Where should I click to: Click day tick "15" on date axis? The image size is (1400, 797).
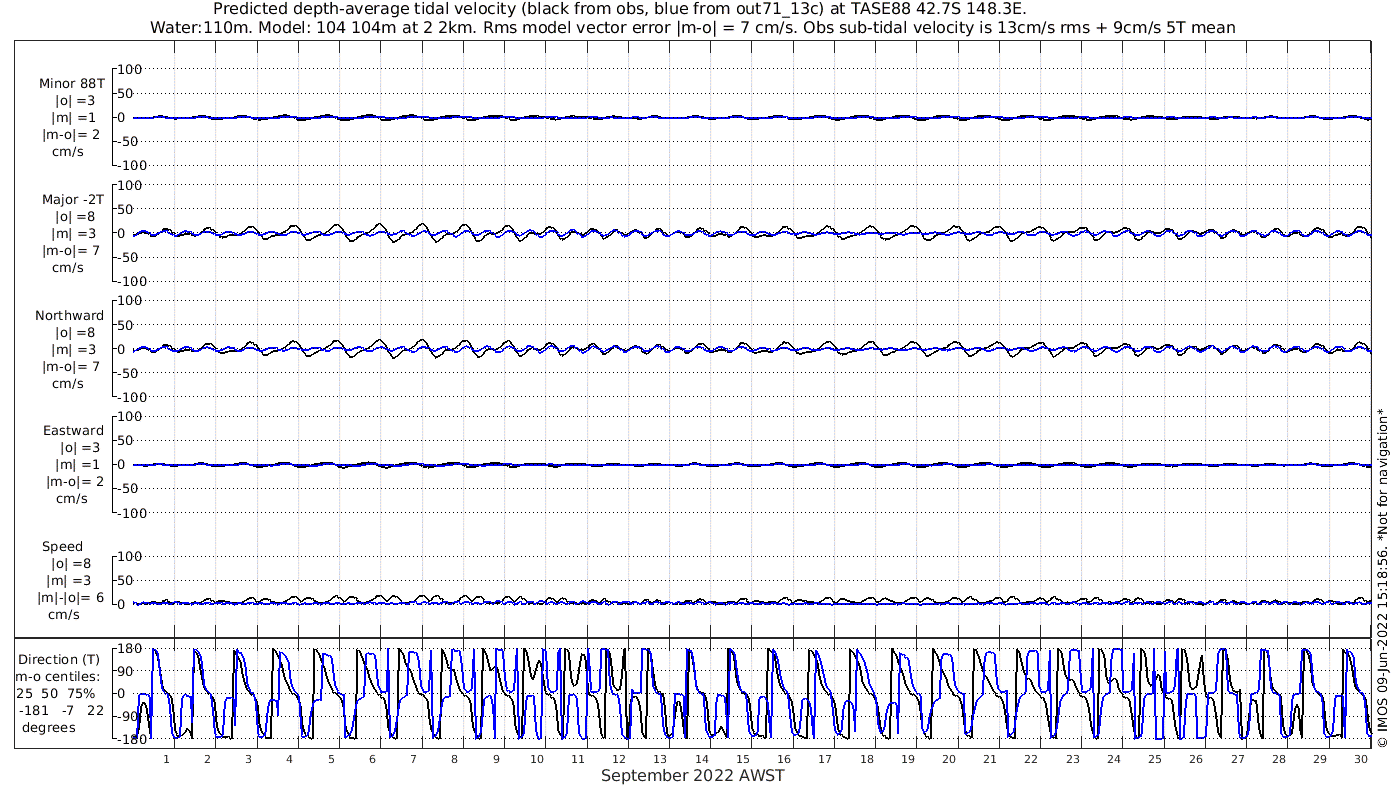pos(743,760)
